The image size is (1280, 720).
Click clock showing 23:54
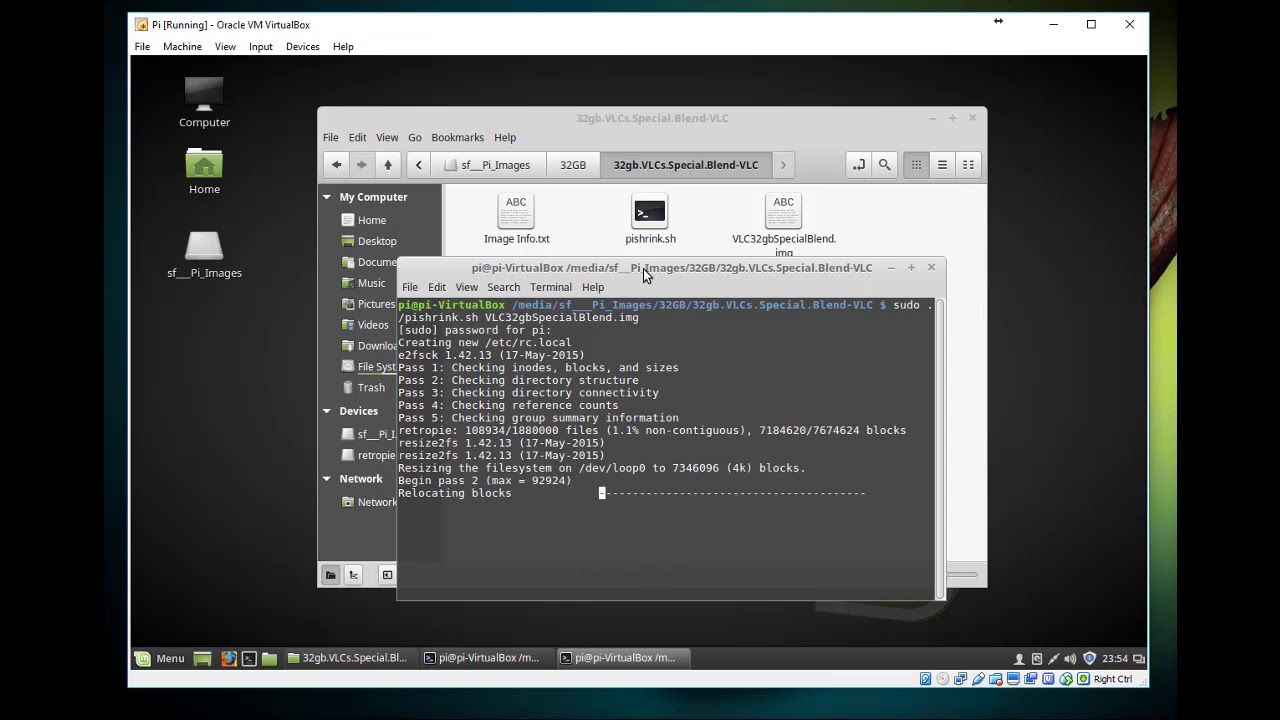pos(1114,659)
